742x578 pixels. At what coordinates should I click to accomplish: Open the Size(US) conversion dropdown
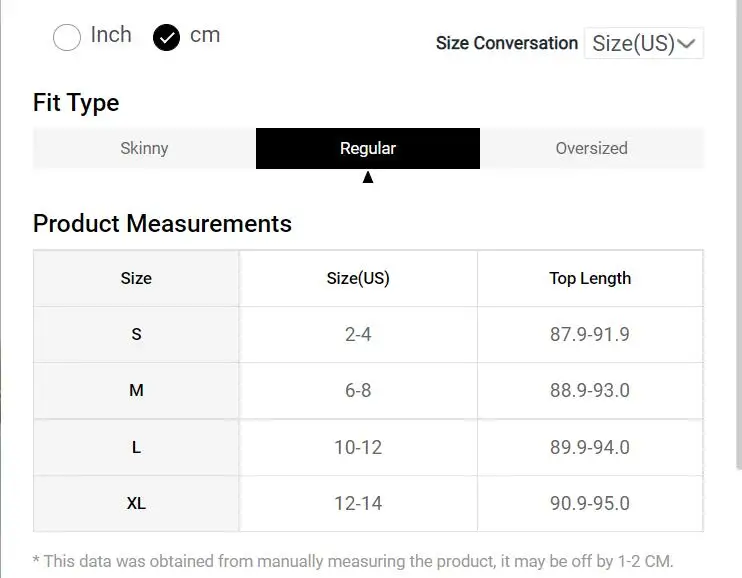(x=644, y=43)
